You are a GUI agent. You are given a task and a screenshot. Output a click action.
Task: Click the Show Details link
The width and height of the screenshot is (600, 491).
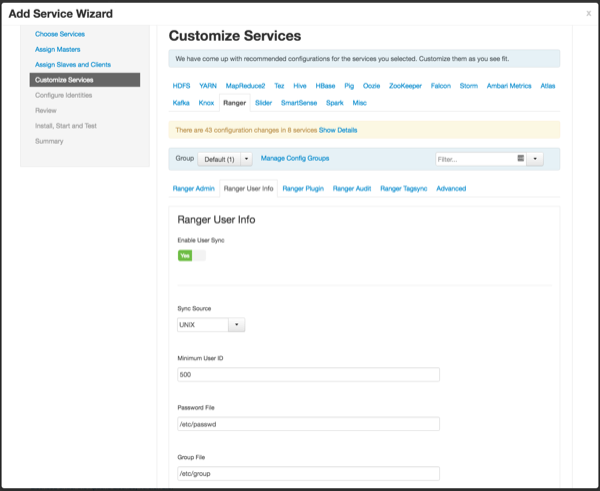click(x=338, y=130)
